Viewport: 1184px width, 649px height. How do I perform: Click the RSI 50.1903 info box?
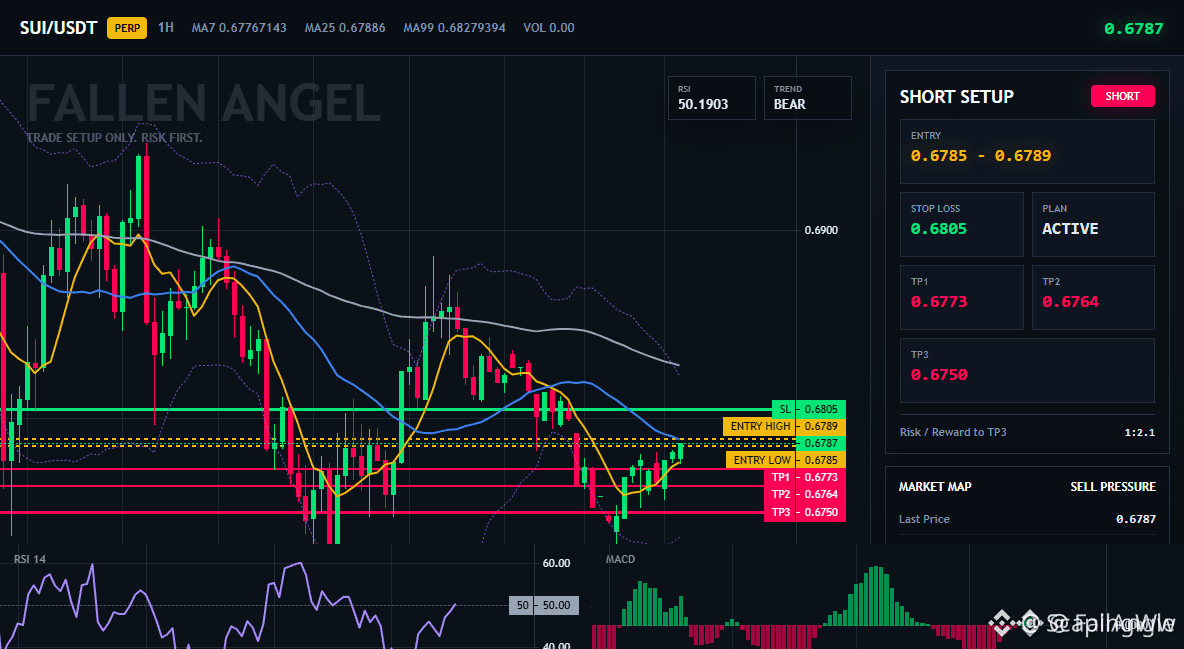(711, 98)
